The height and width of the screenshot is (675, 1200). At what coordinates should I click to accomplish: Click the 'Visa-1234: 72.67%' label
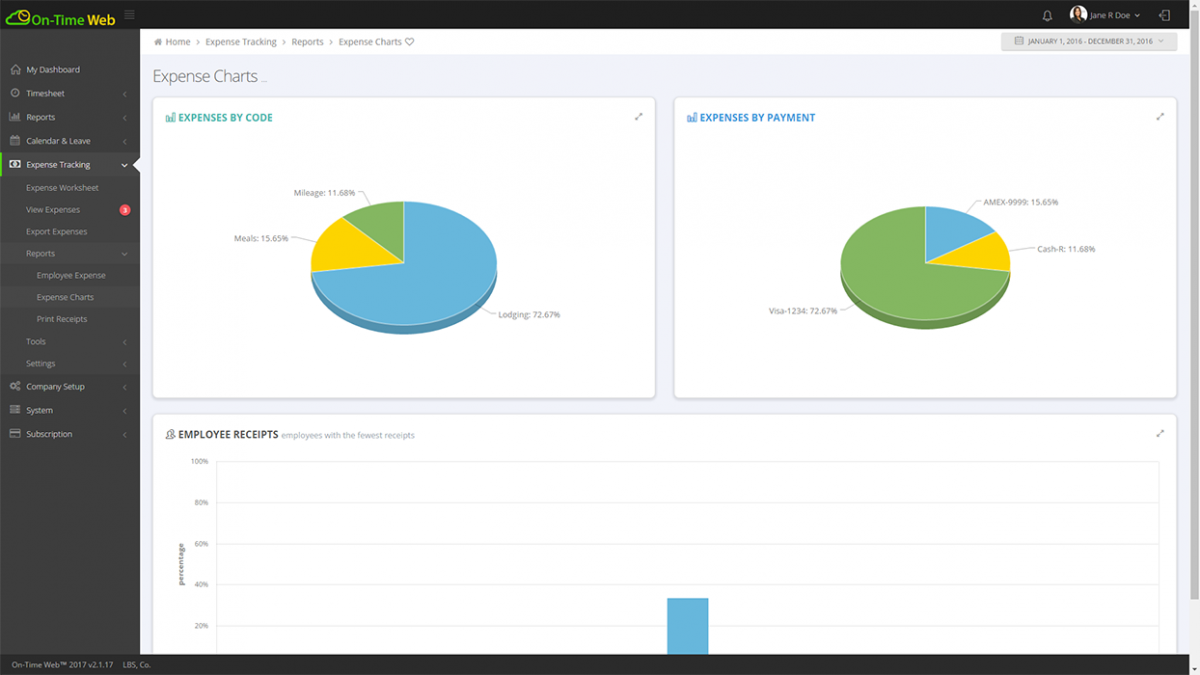(x=803, y=311)
